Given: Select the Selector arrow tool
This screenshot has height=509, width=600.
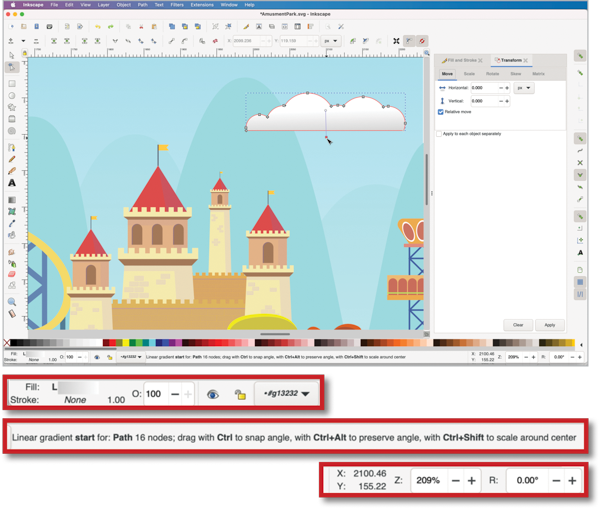Looking at the screenshot, I should (11, 55).
